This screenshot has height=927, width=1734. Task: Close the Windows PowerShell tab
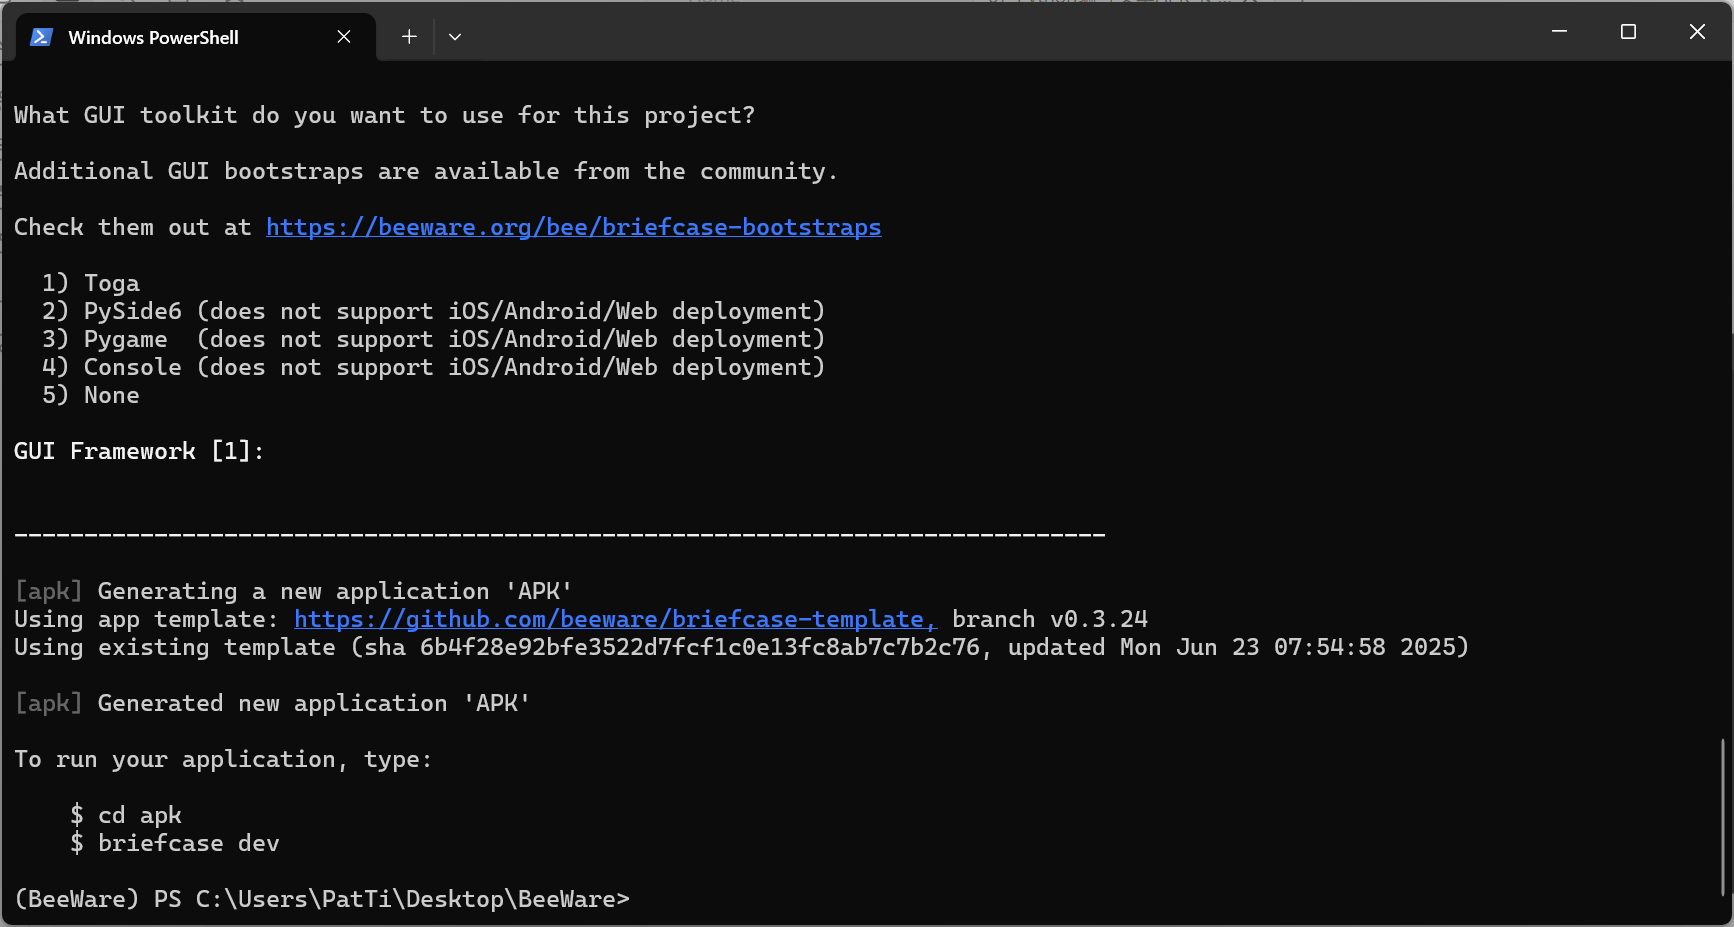[344, 37]
